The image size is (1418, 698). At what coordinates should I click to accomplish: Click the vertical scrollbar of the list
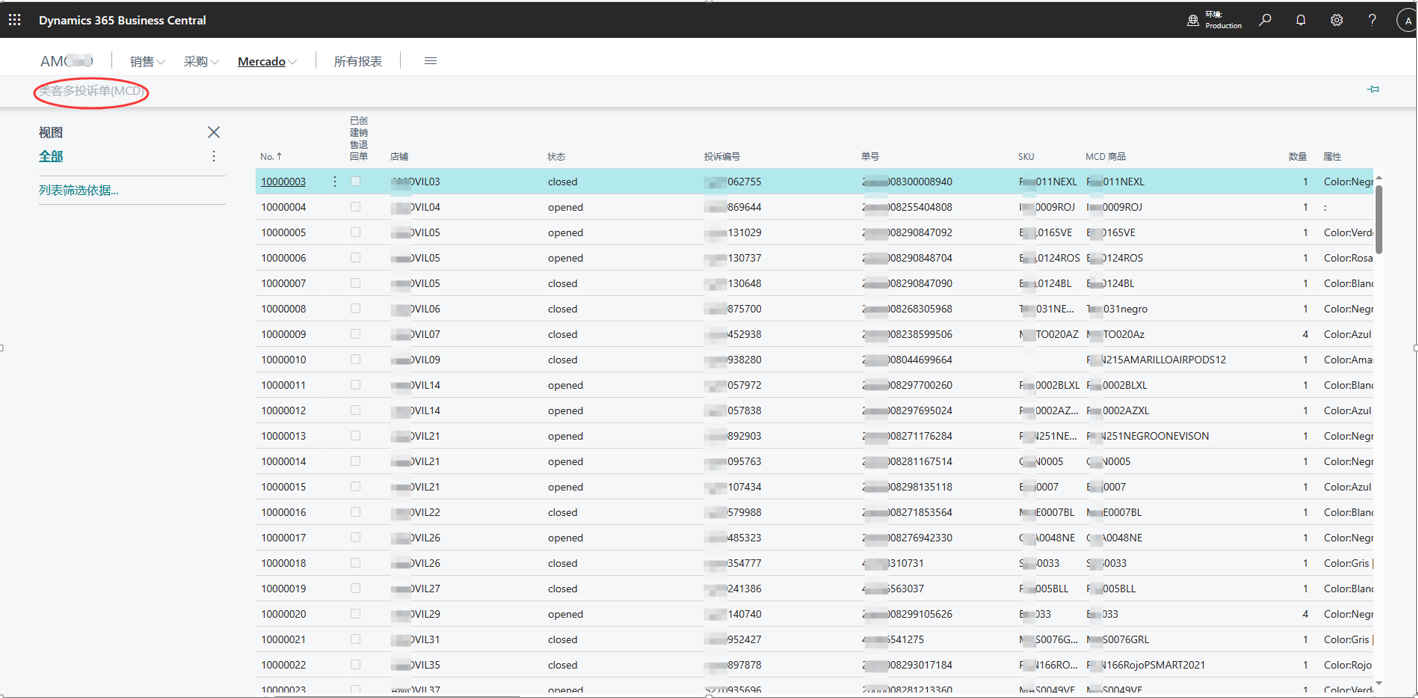coord(1379,220)
